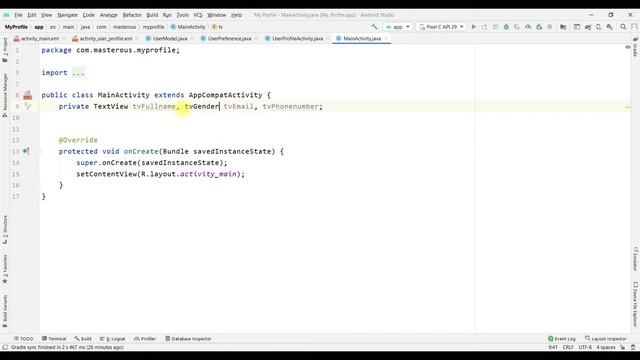Click the Apply Changes and Restart Activity icon
Viewport: 640px width, 360px height.
click(x=484, y=27)
